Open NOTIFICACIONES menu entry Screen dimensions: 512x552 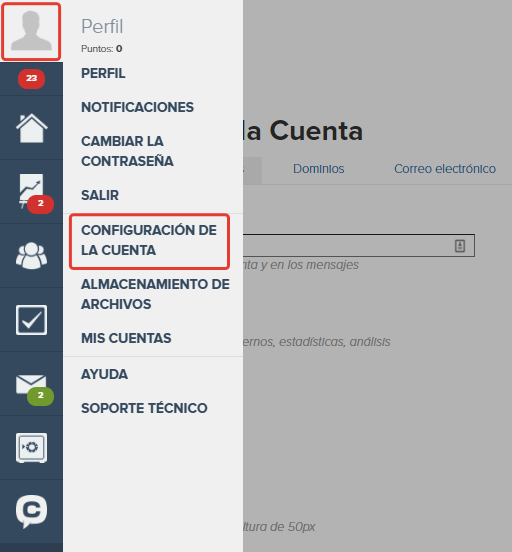137,107
